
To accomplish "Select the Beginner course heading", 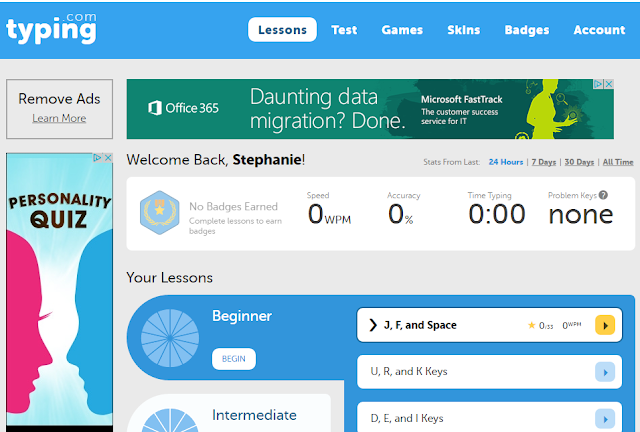I will point(242,316).
